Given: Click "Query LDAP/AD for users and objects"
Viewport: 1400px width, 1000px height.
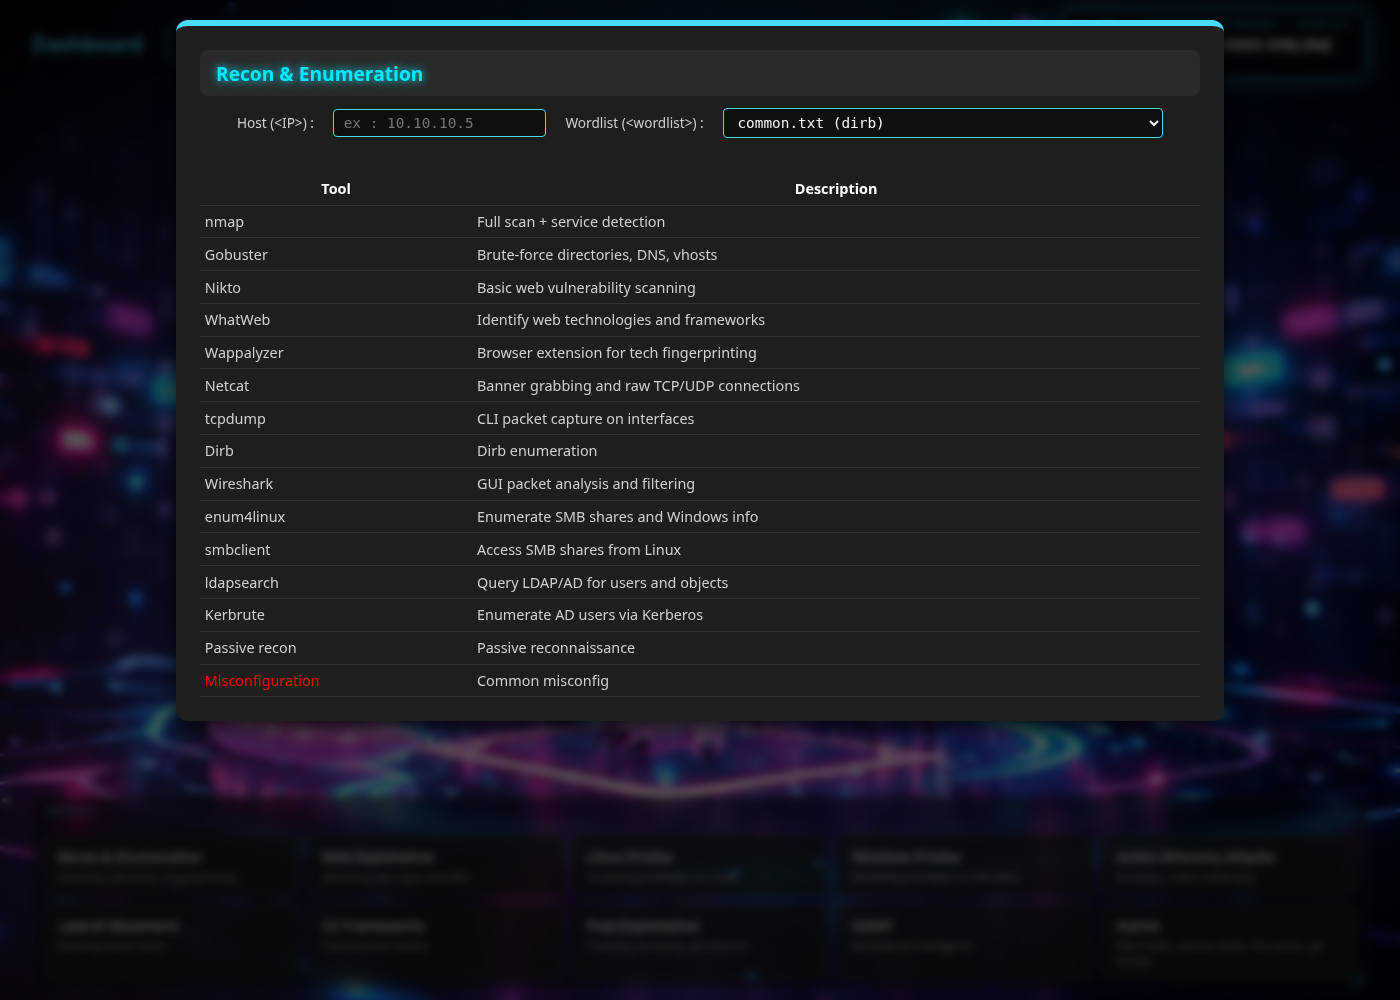Looking at the screenshot, I should point(603,583).
